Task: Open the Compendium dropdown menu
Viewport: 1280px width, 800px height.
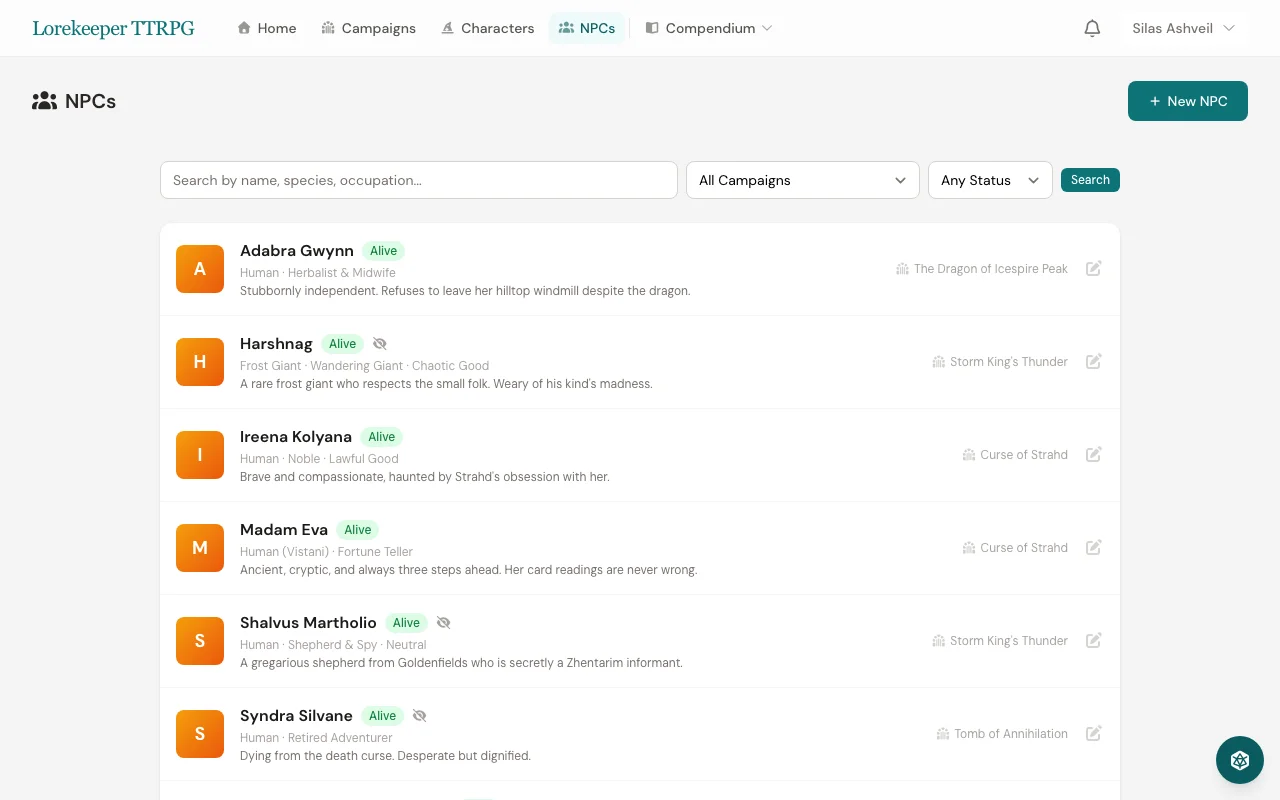Action: (708, 28)
